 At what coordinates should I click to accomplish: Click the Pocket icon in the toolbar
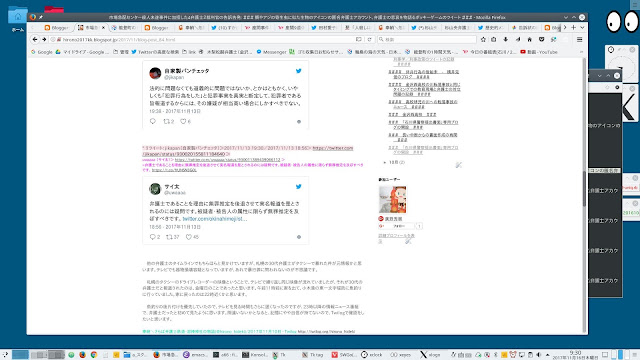coord(542,40)
